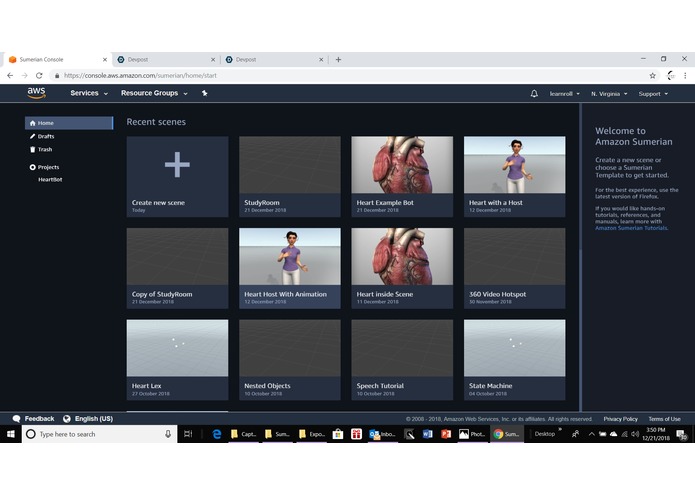Open the Microsoft Store taskbar icon
The height and width of the screenshot is (494, 695).
click(338, 434)
